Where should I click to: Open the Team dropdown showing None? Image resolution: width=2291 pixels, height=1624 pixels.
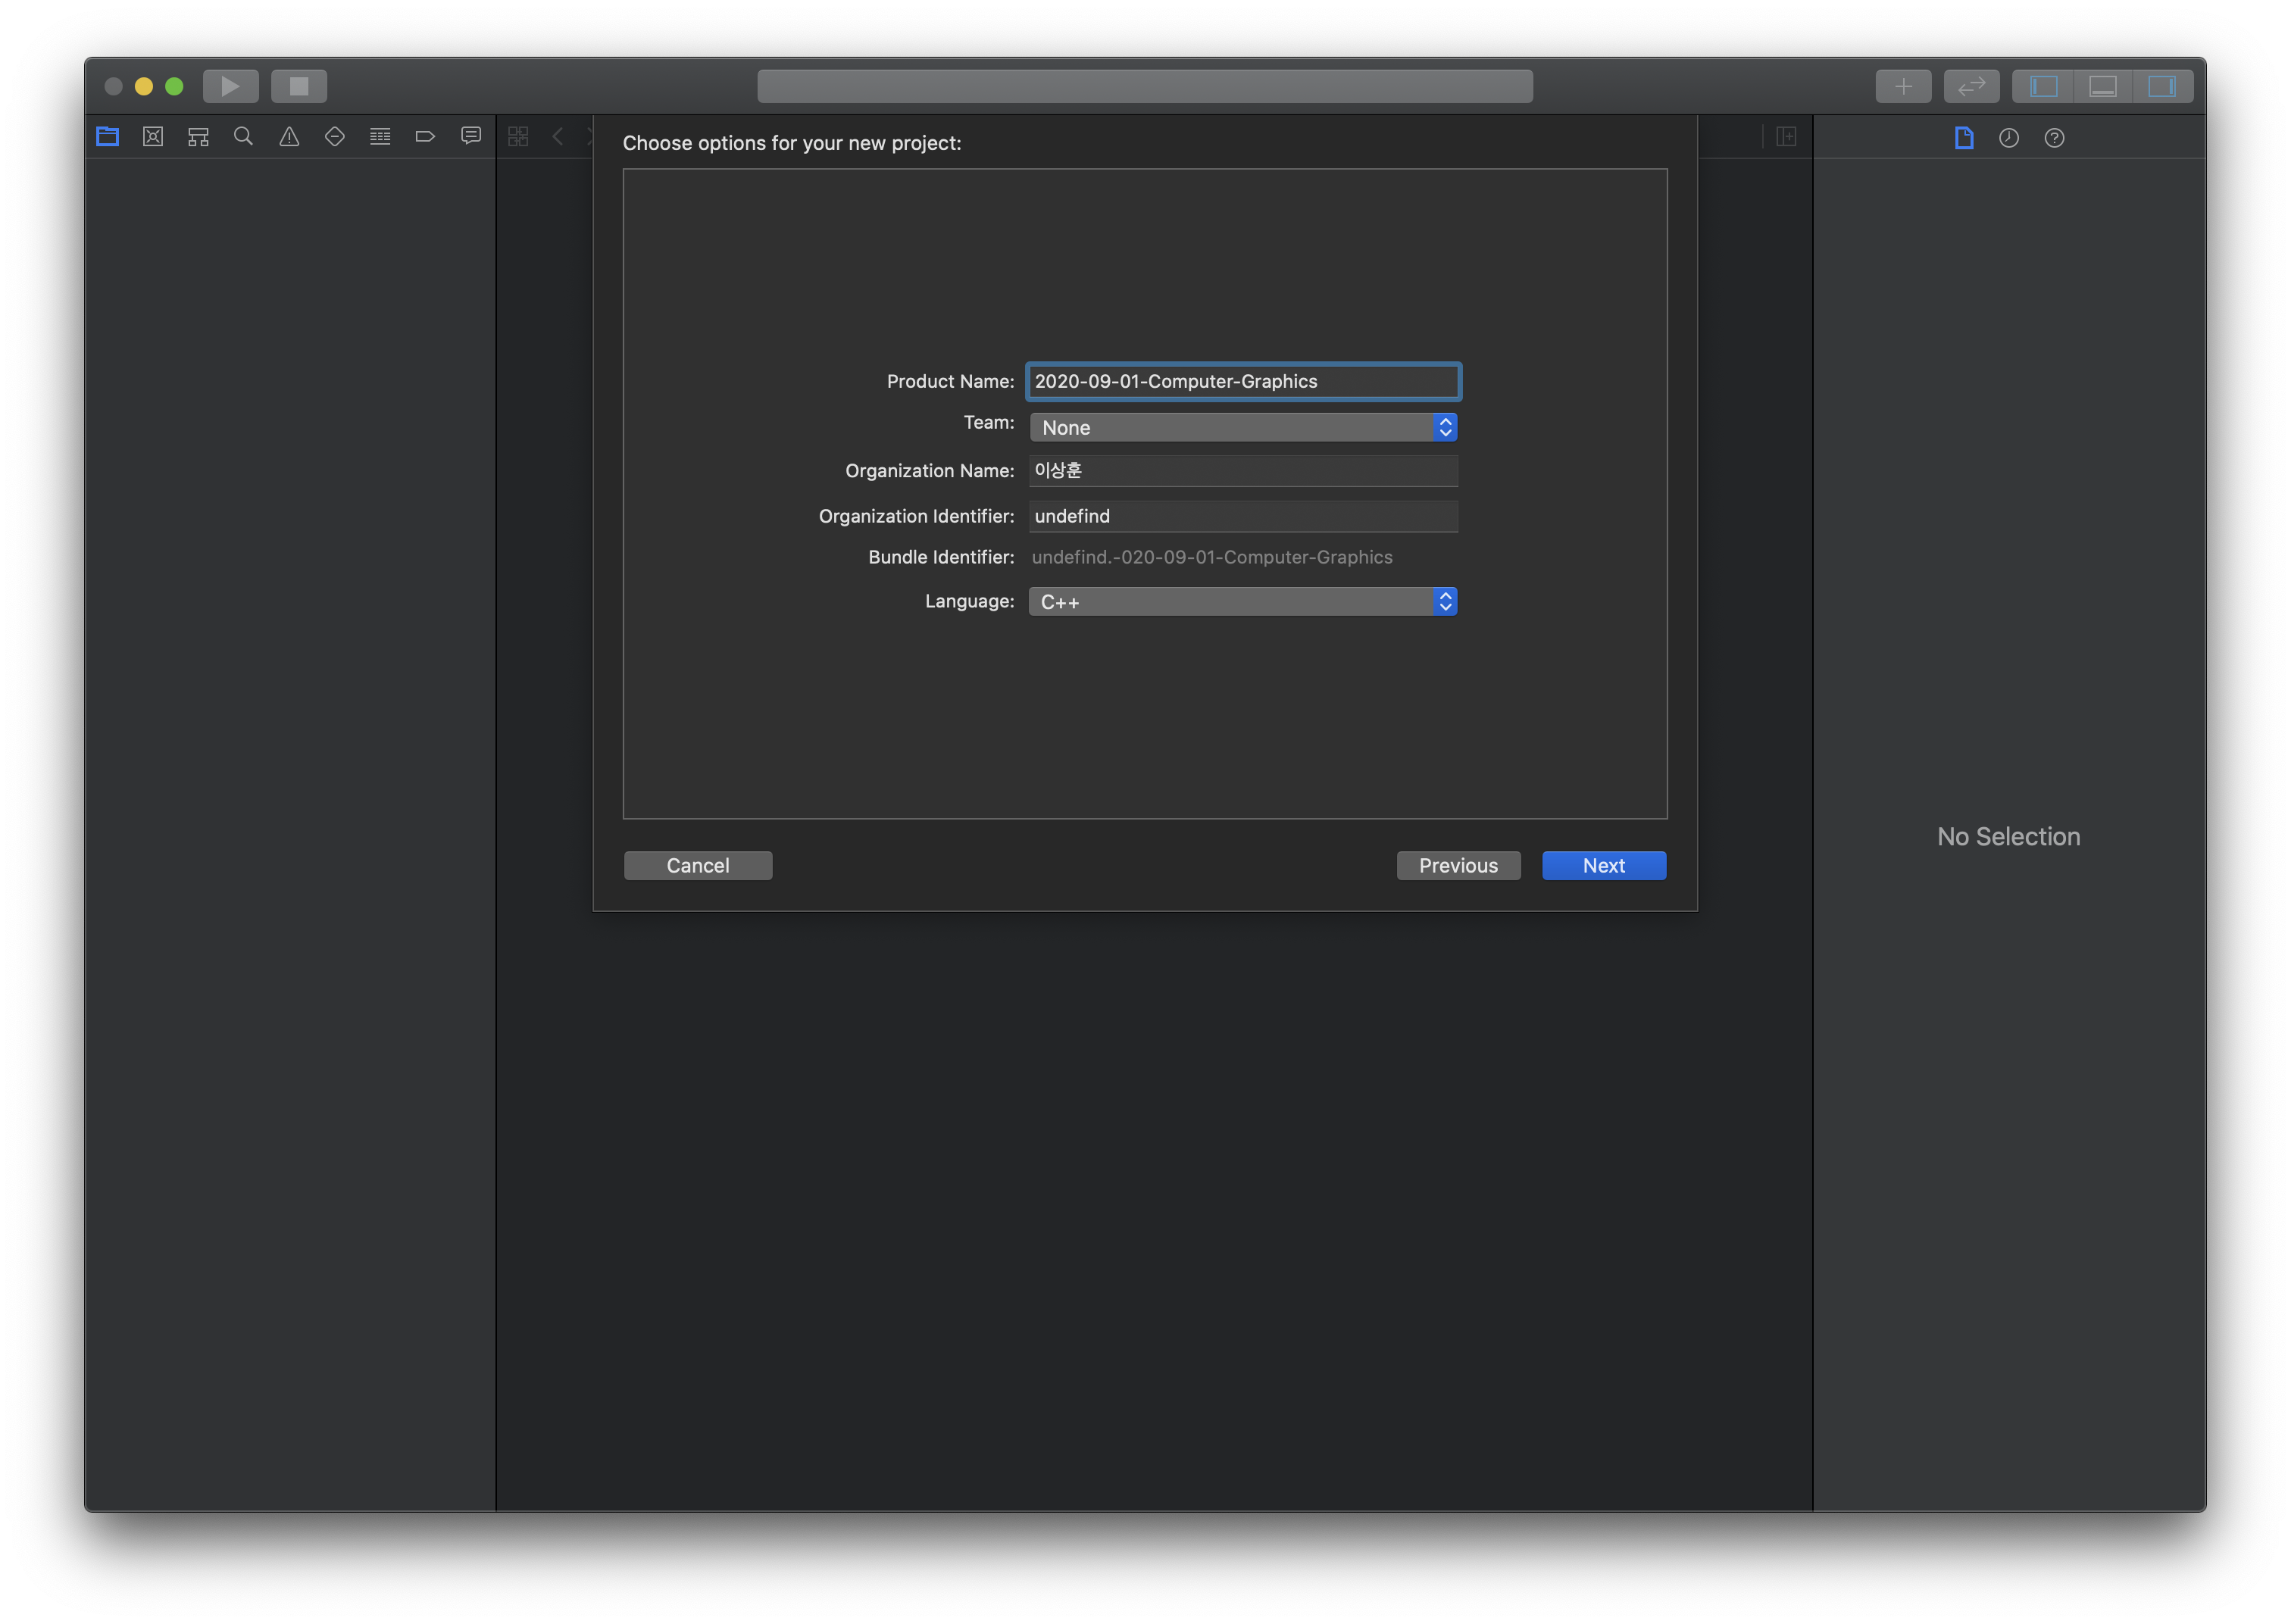pyautogui.click(x=1243, y=427)
